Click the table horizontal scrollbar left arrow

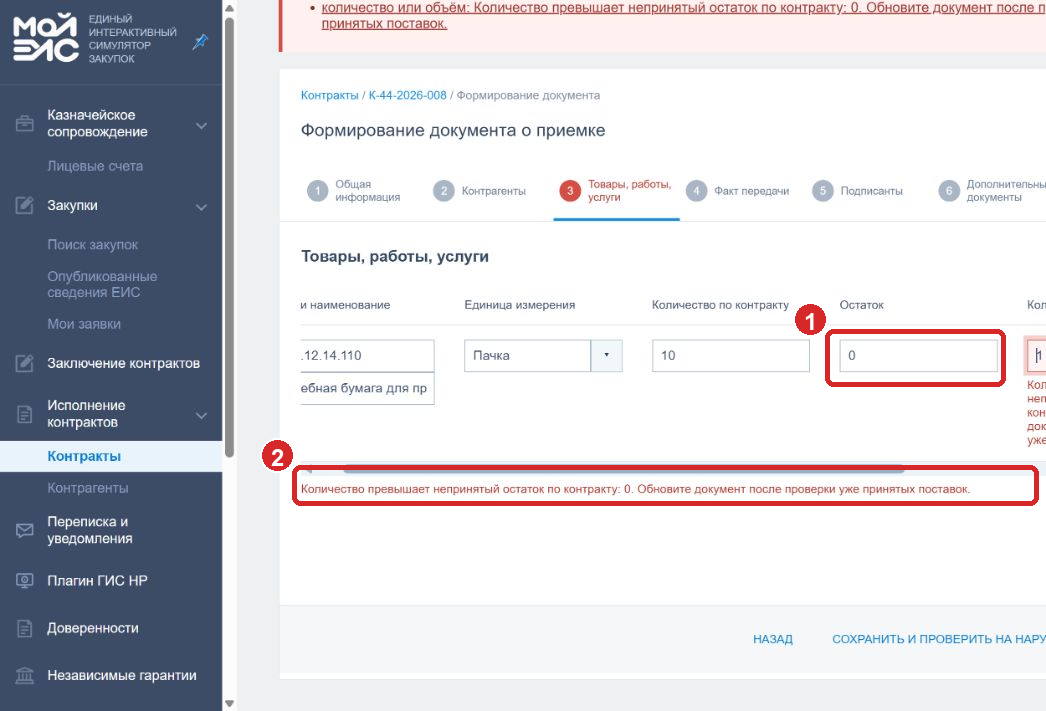click(308, 470)
